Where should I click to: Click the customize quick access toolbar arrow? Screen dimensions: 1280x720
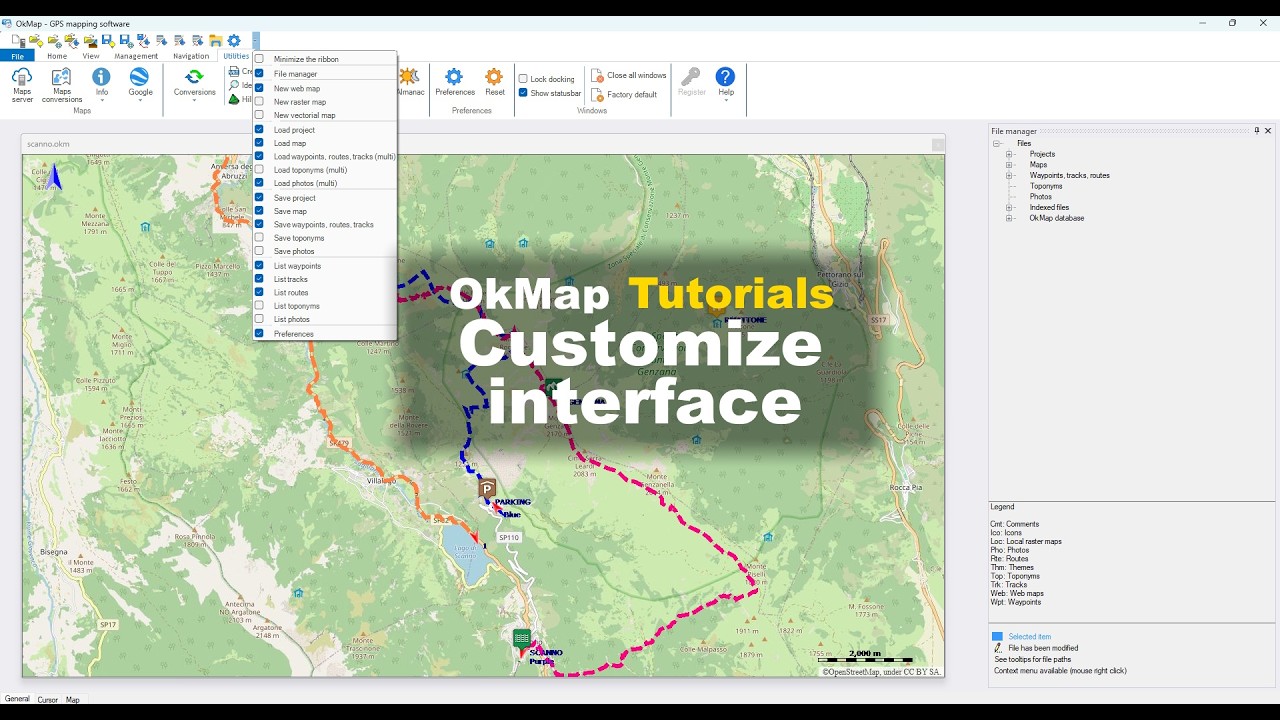[x=256, y=41]
